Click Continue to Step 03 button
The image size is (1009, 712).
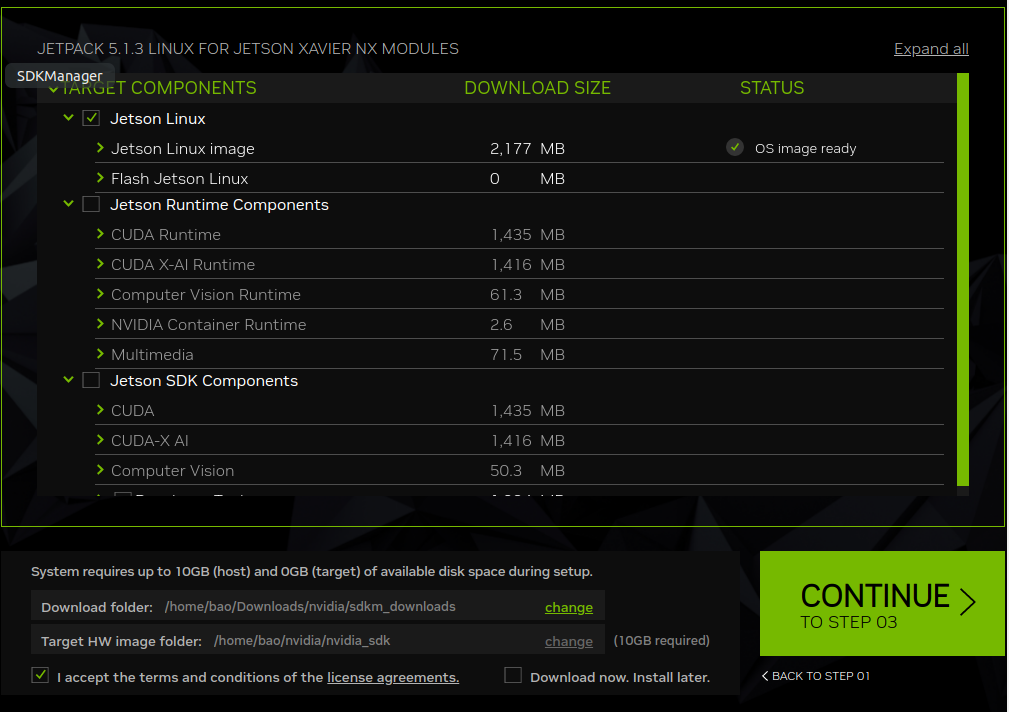point(882,603)
